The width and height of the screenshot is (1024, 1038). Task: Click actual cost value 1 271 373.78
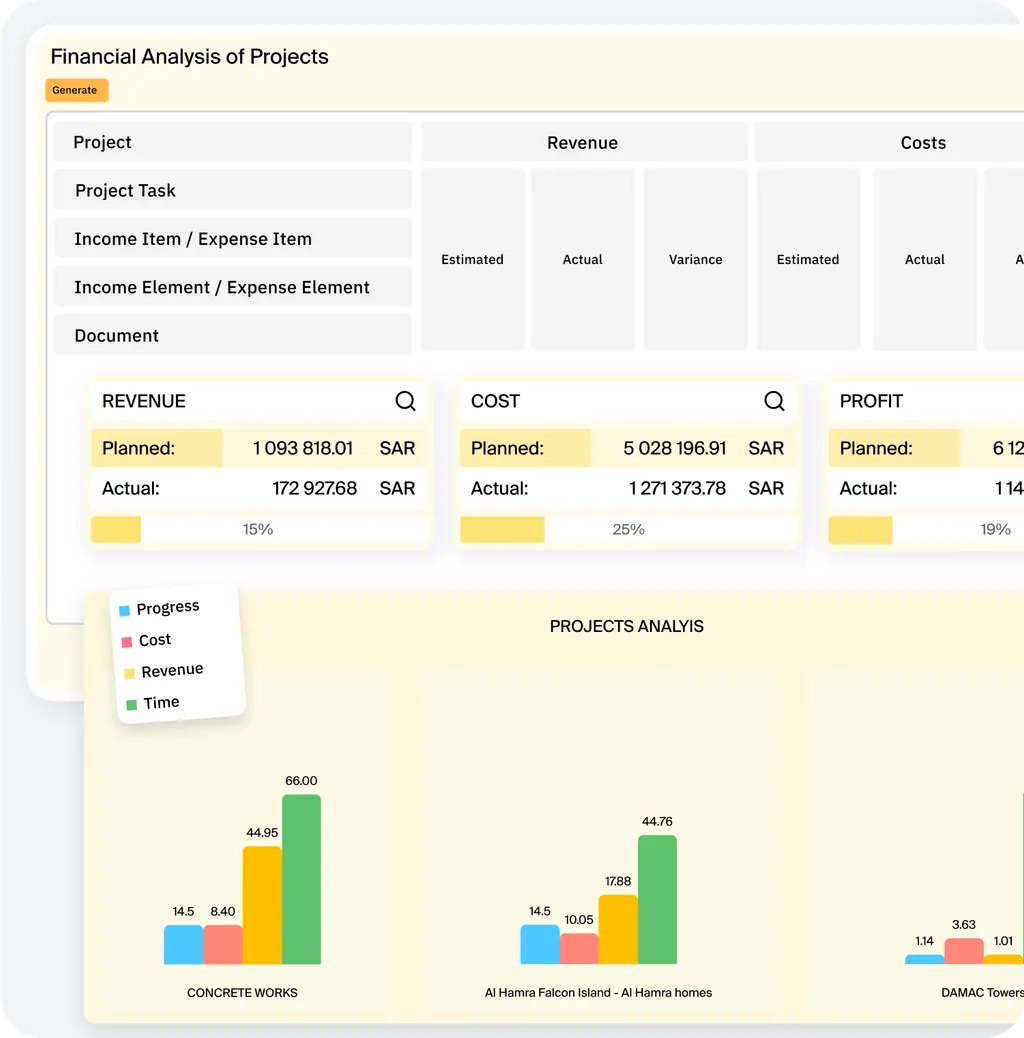coord(677,489)
